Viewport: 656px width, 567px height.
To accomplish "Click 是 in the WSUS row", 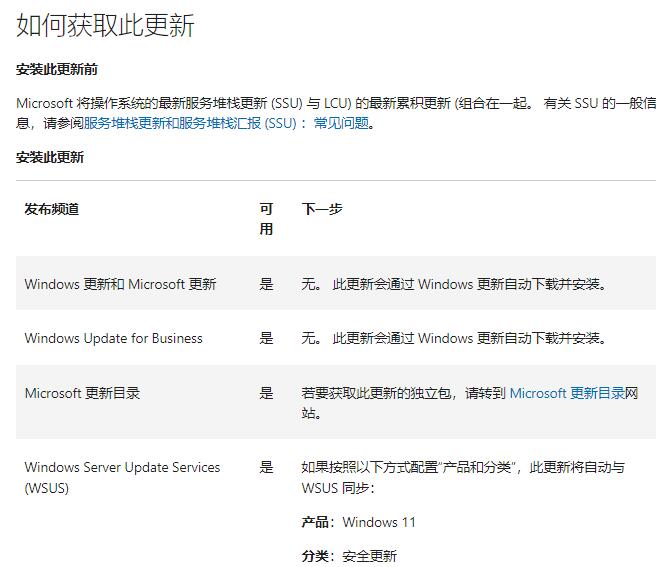I will [x=266, y=467].
